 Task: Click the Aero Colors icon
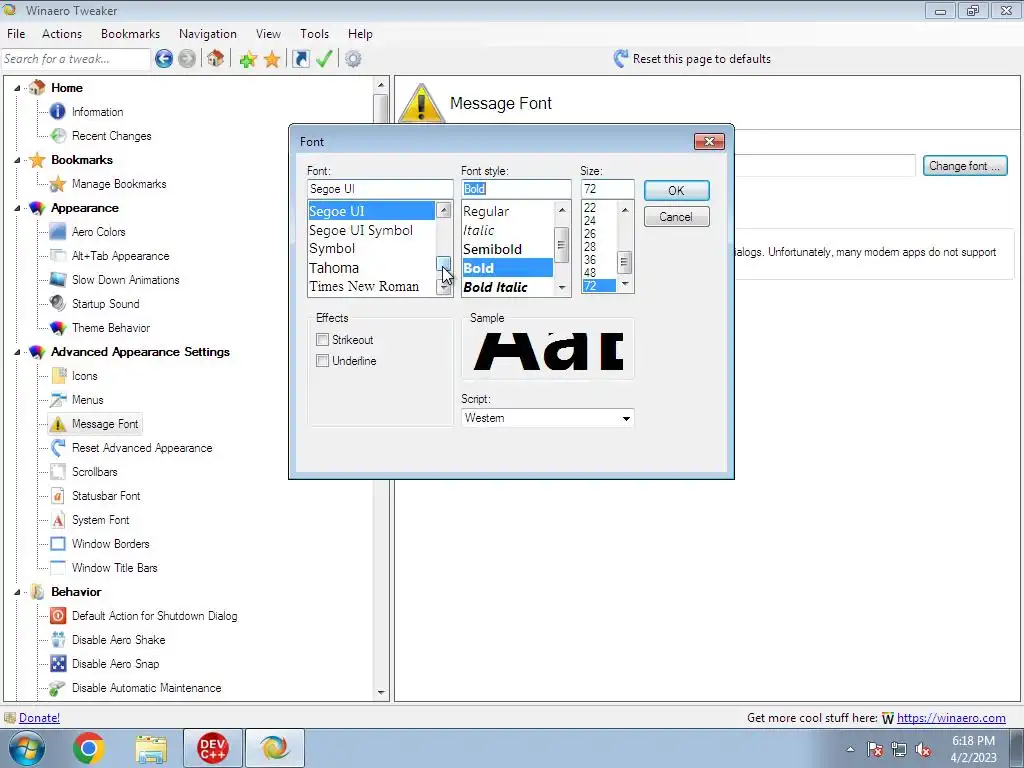click(57, 232)
